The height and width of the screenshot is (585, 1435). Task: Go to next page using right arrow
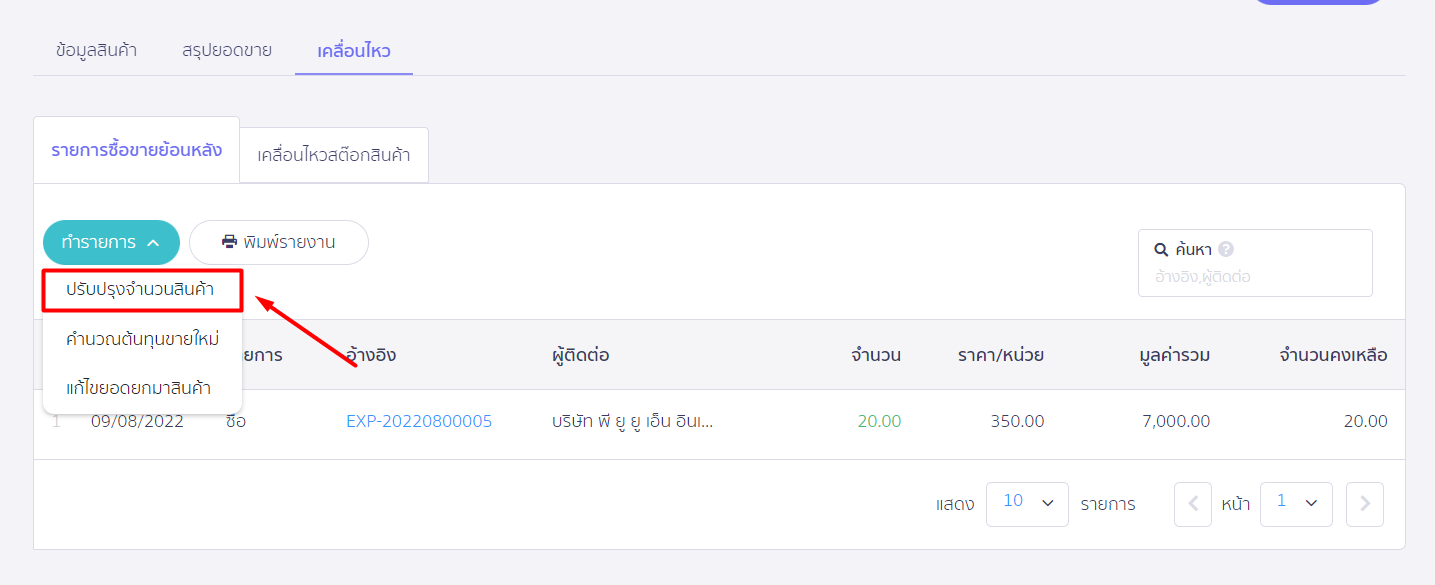pos(1364,504)
